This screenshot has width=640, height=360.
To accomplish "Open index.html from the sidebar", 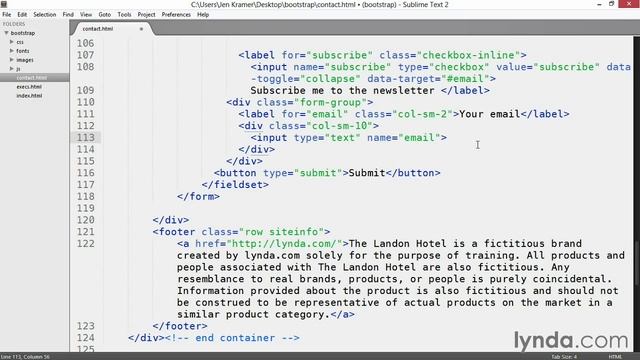I will click(29, 96).
